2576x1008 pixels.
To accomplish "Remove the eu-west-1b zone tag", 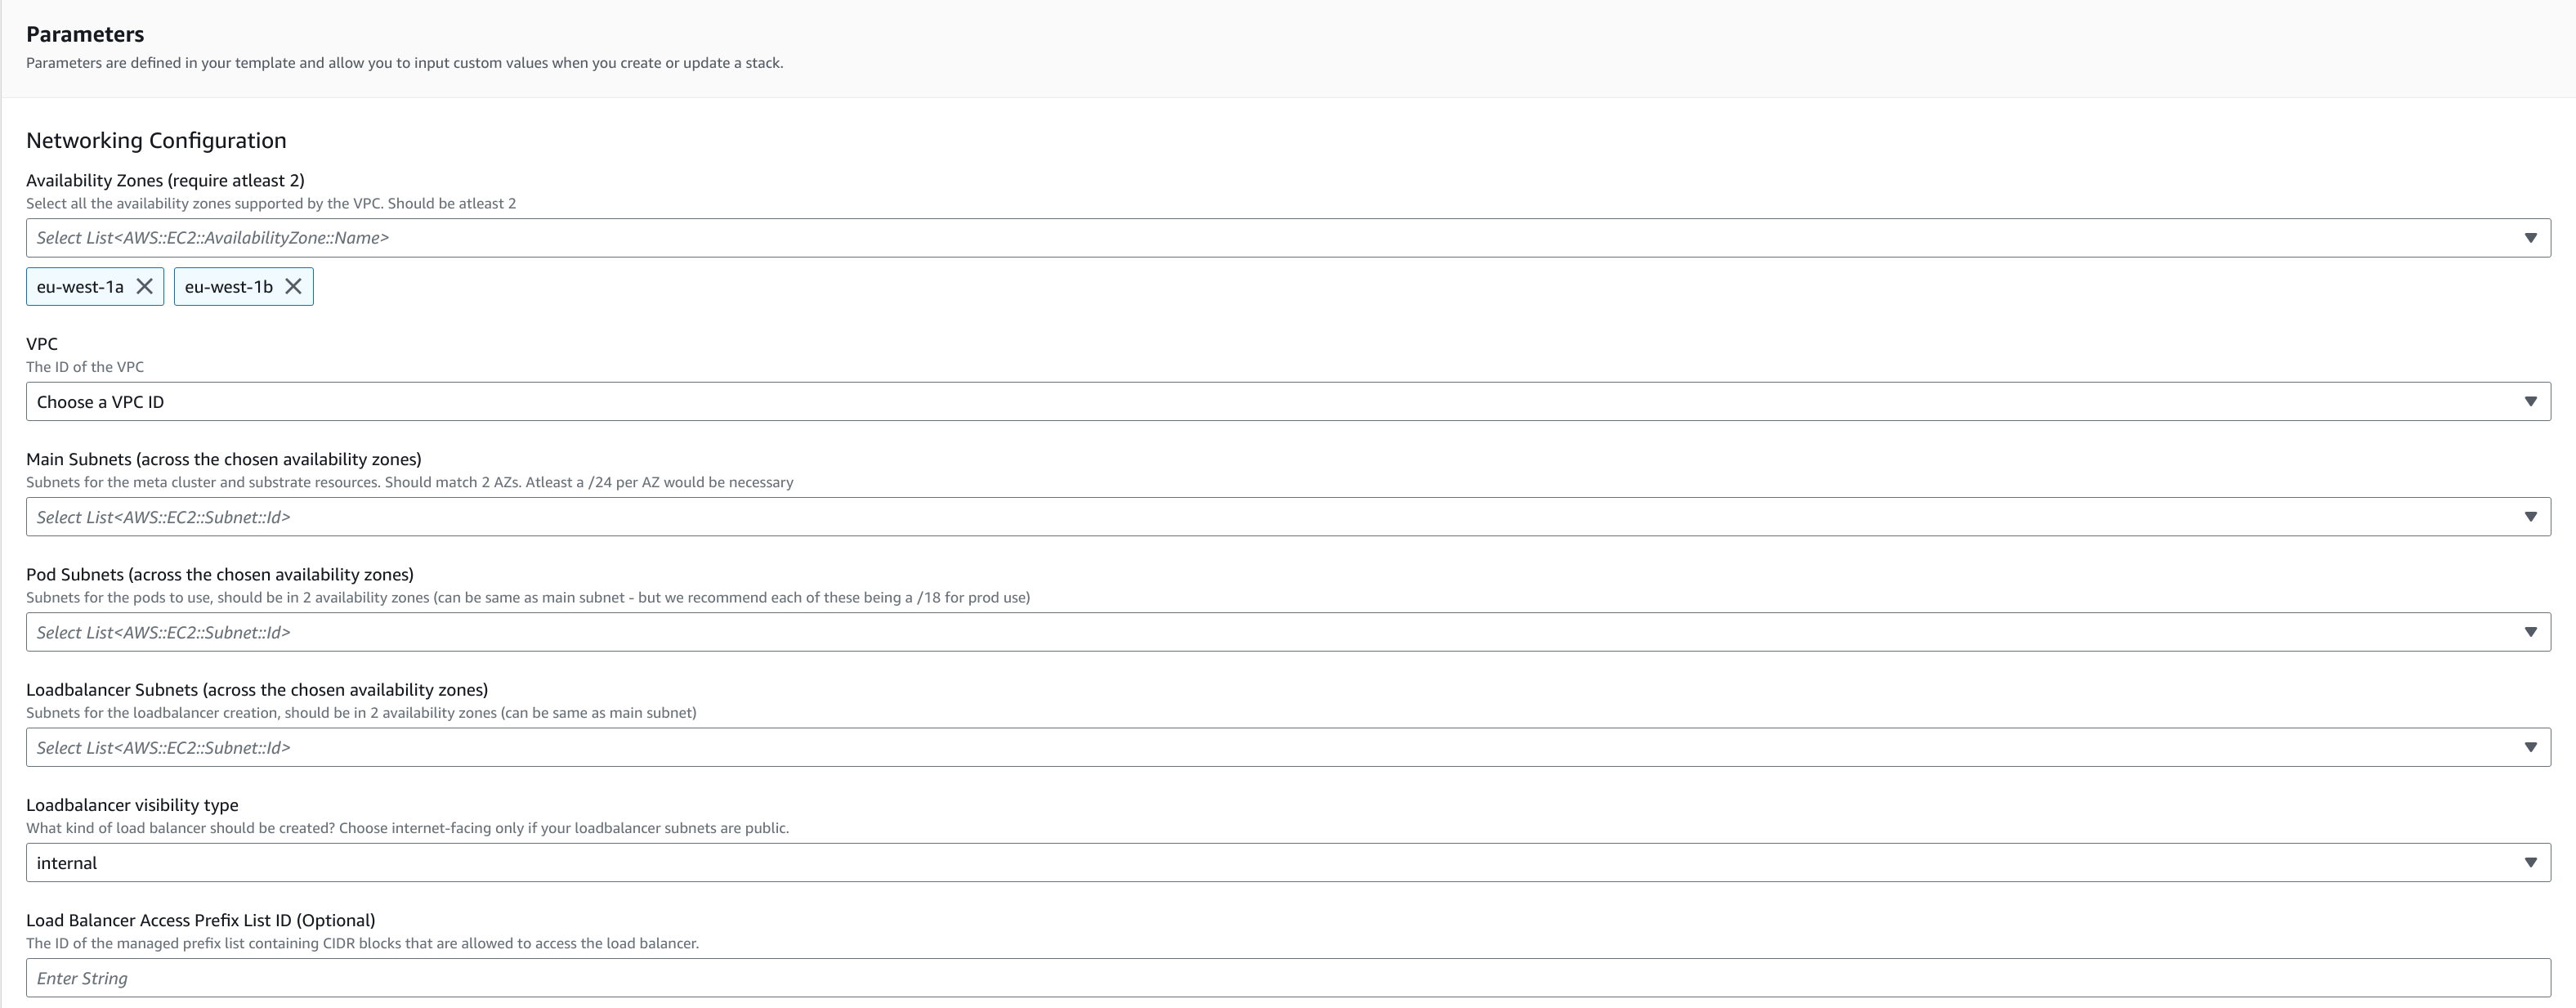I will [293, 287].
